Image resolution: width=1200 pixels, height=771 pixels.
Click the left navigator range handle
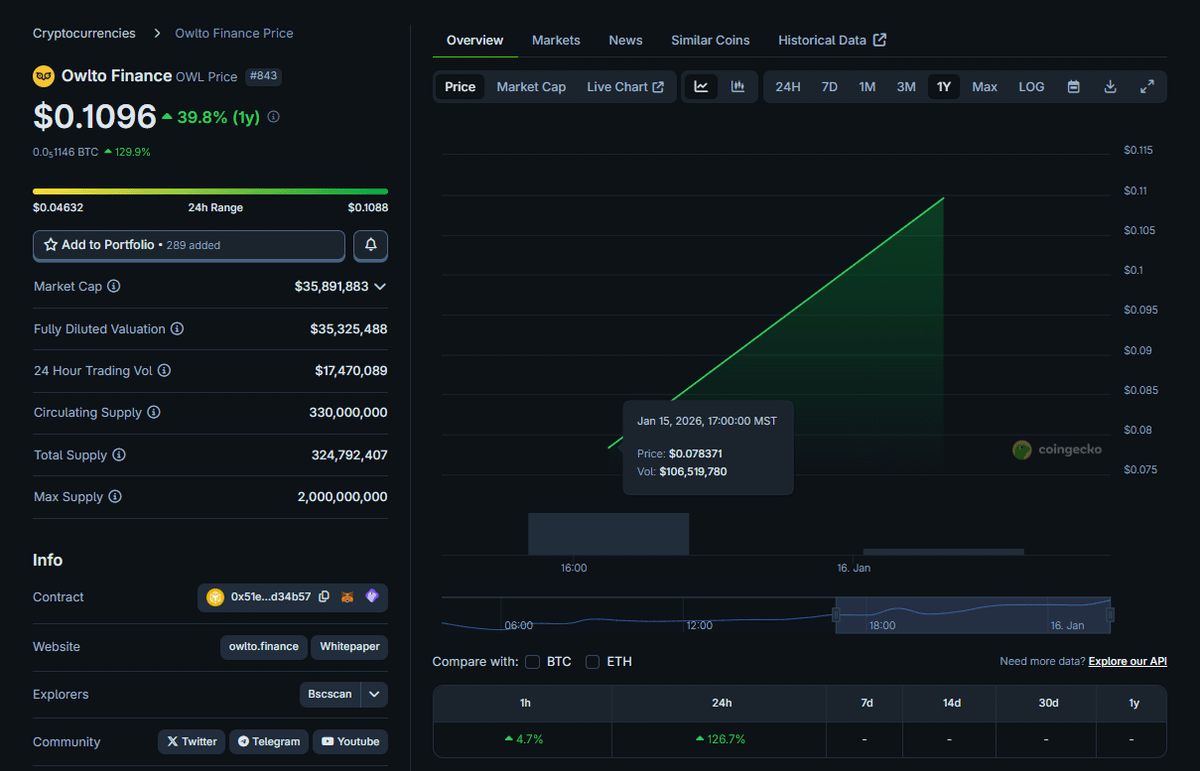(x=836, y=615)
